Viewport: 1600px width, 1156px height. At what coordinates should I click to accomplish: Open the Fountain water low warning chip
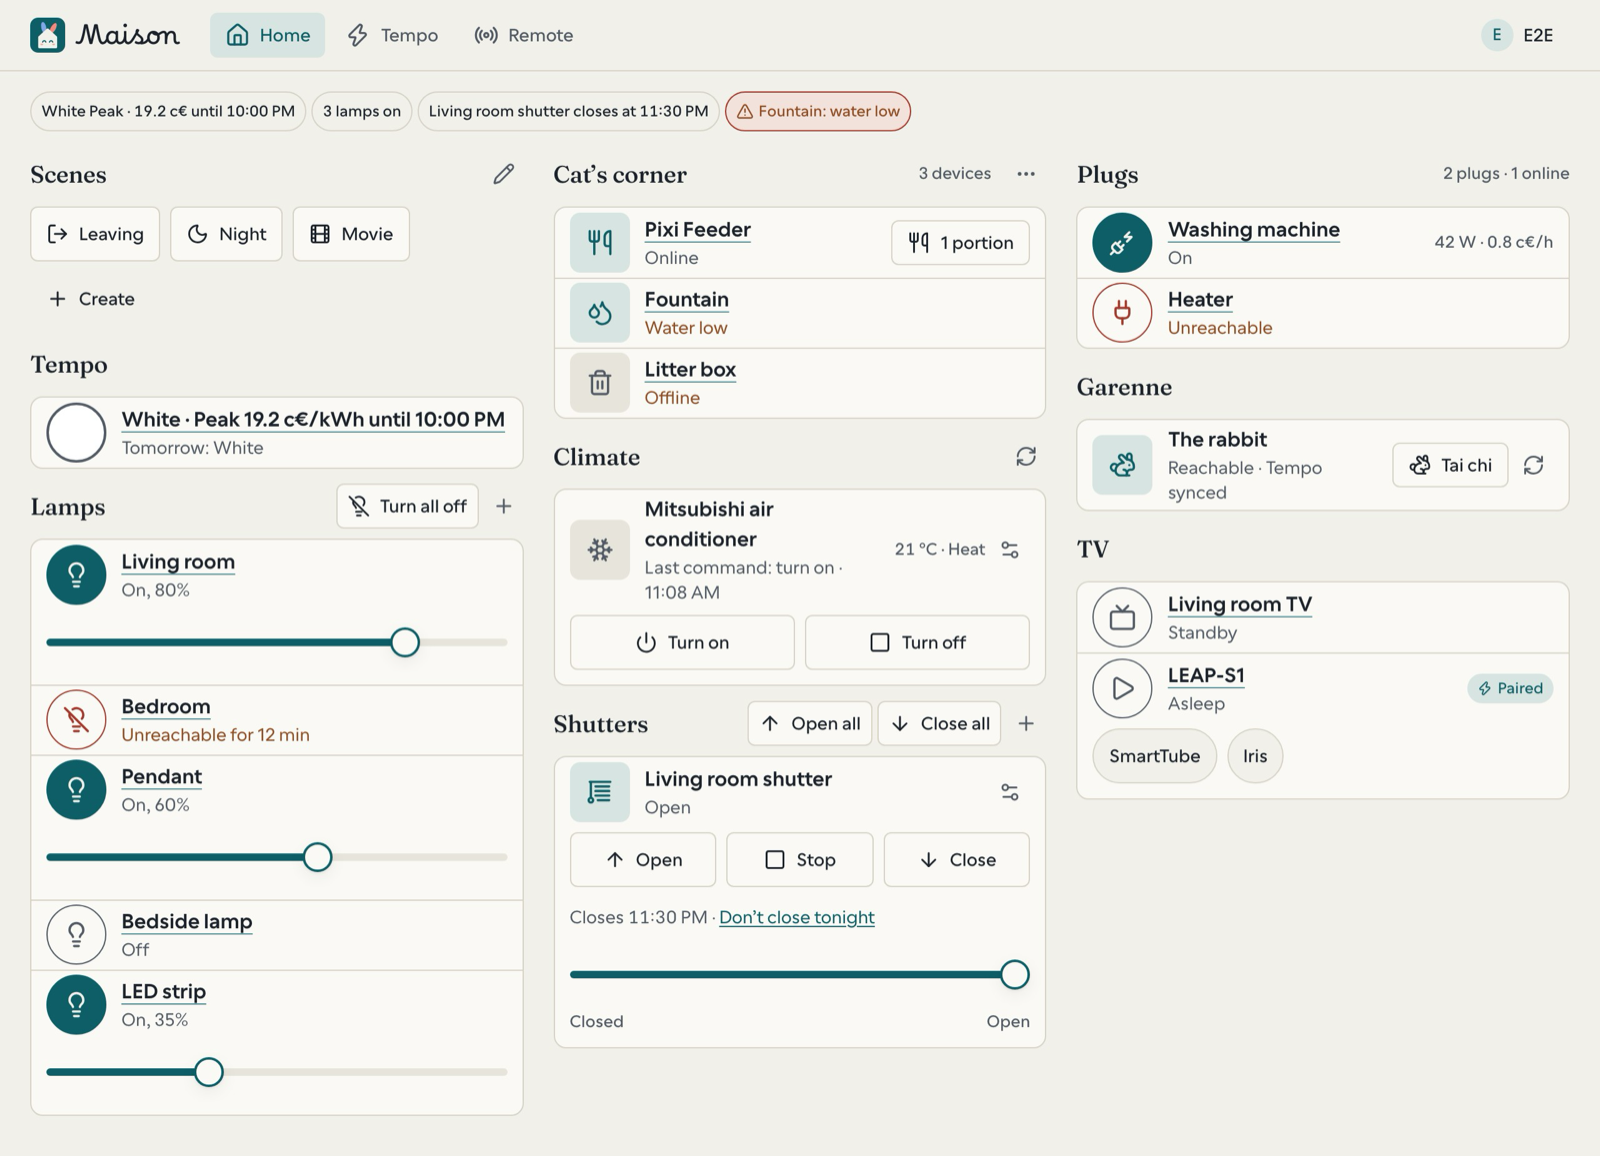[818, 111]
